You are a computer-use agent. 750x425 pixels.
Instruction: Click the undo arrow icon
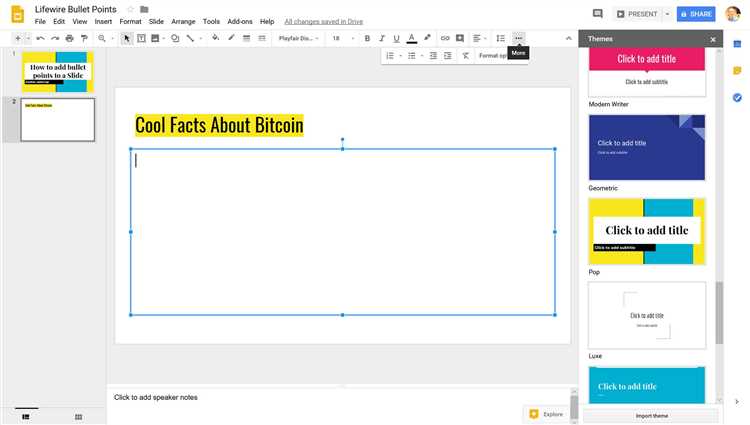click(41, 38)
